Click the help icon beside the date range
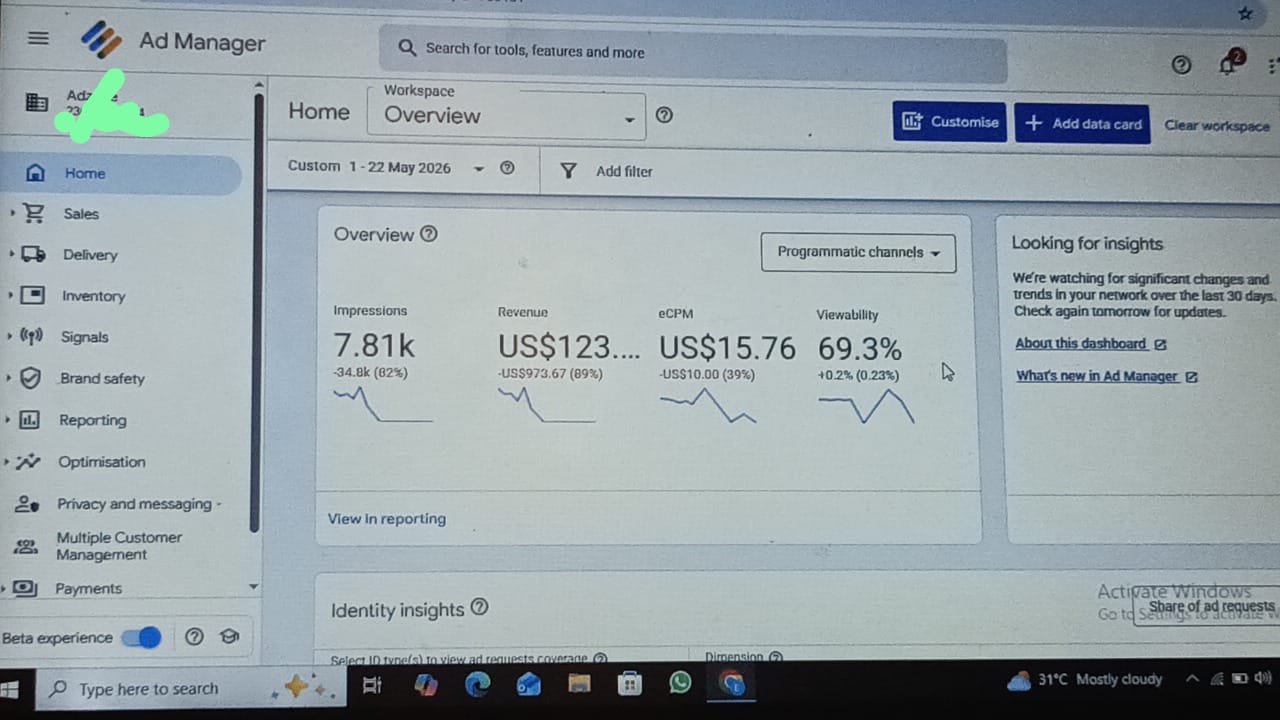 click(x=507, y=168)
